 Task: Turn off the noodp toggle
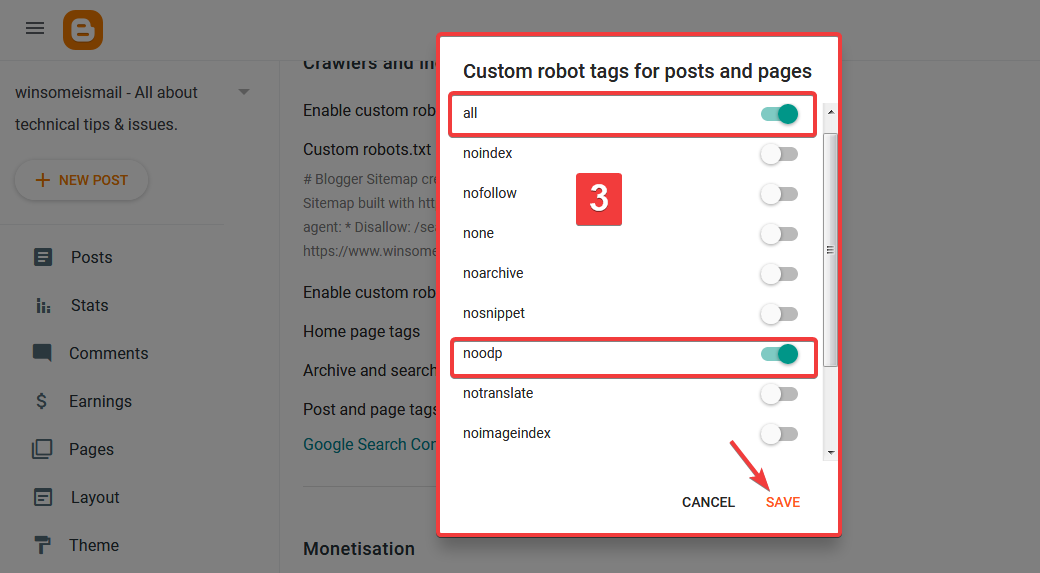coord(780,354)
